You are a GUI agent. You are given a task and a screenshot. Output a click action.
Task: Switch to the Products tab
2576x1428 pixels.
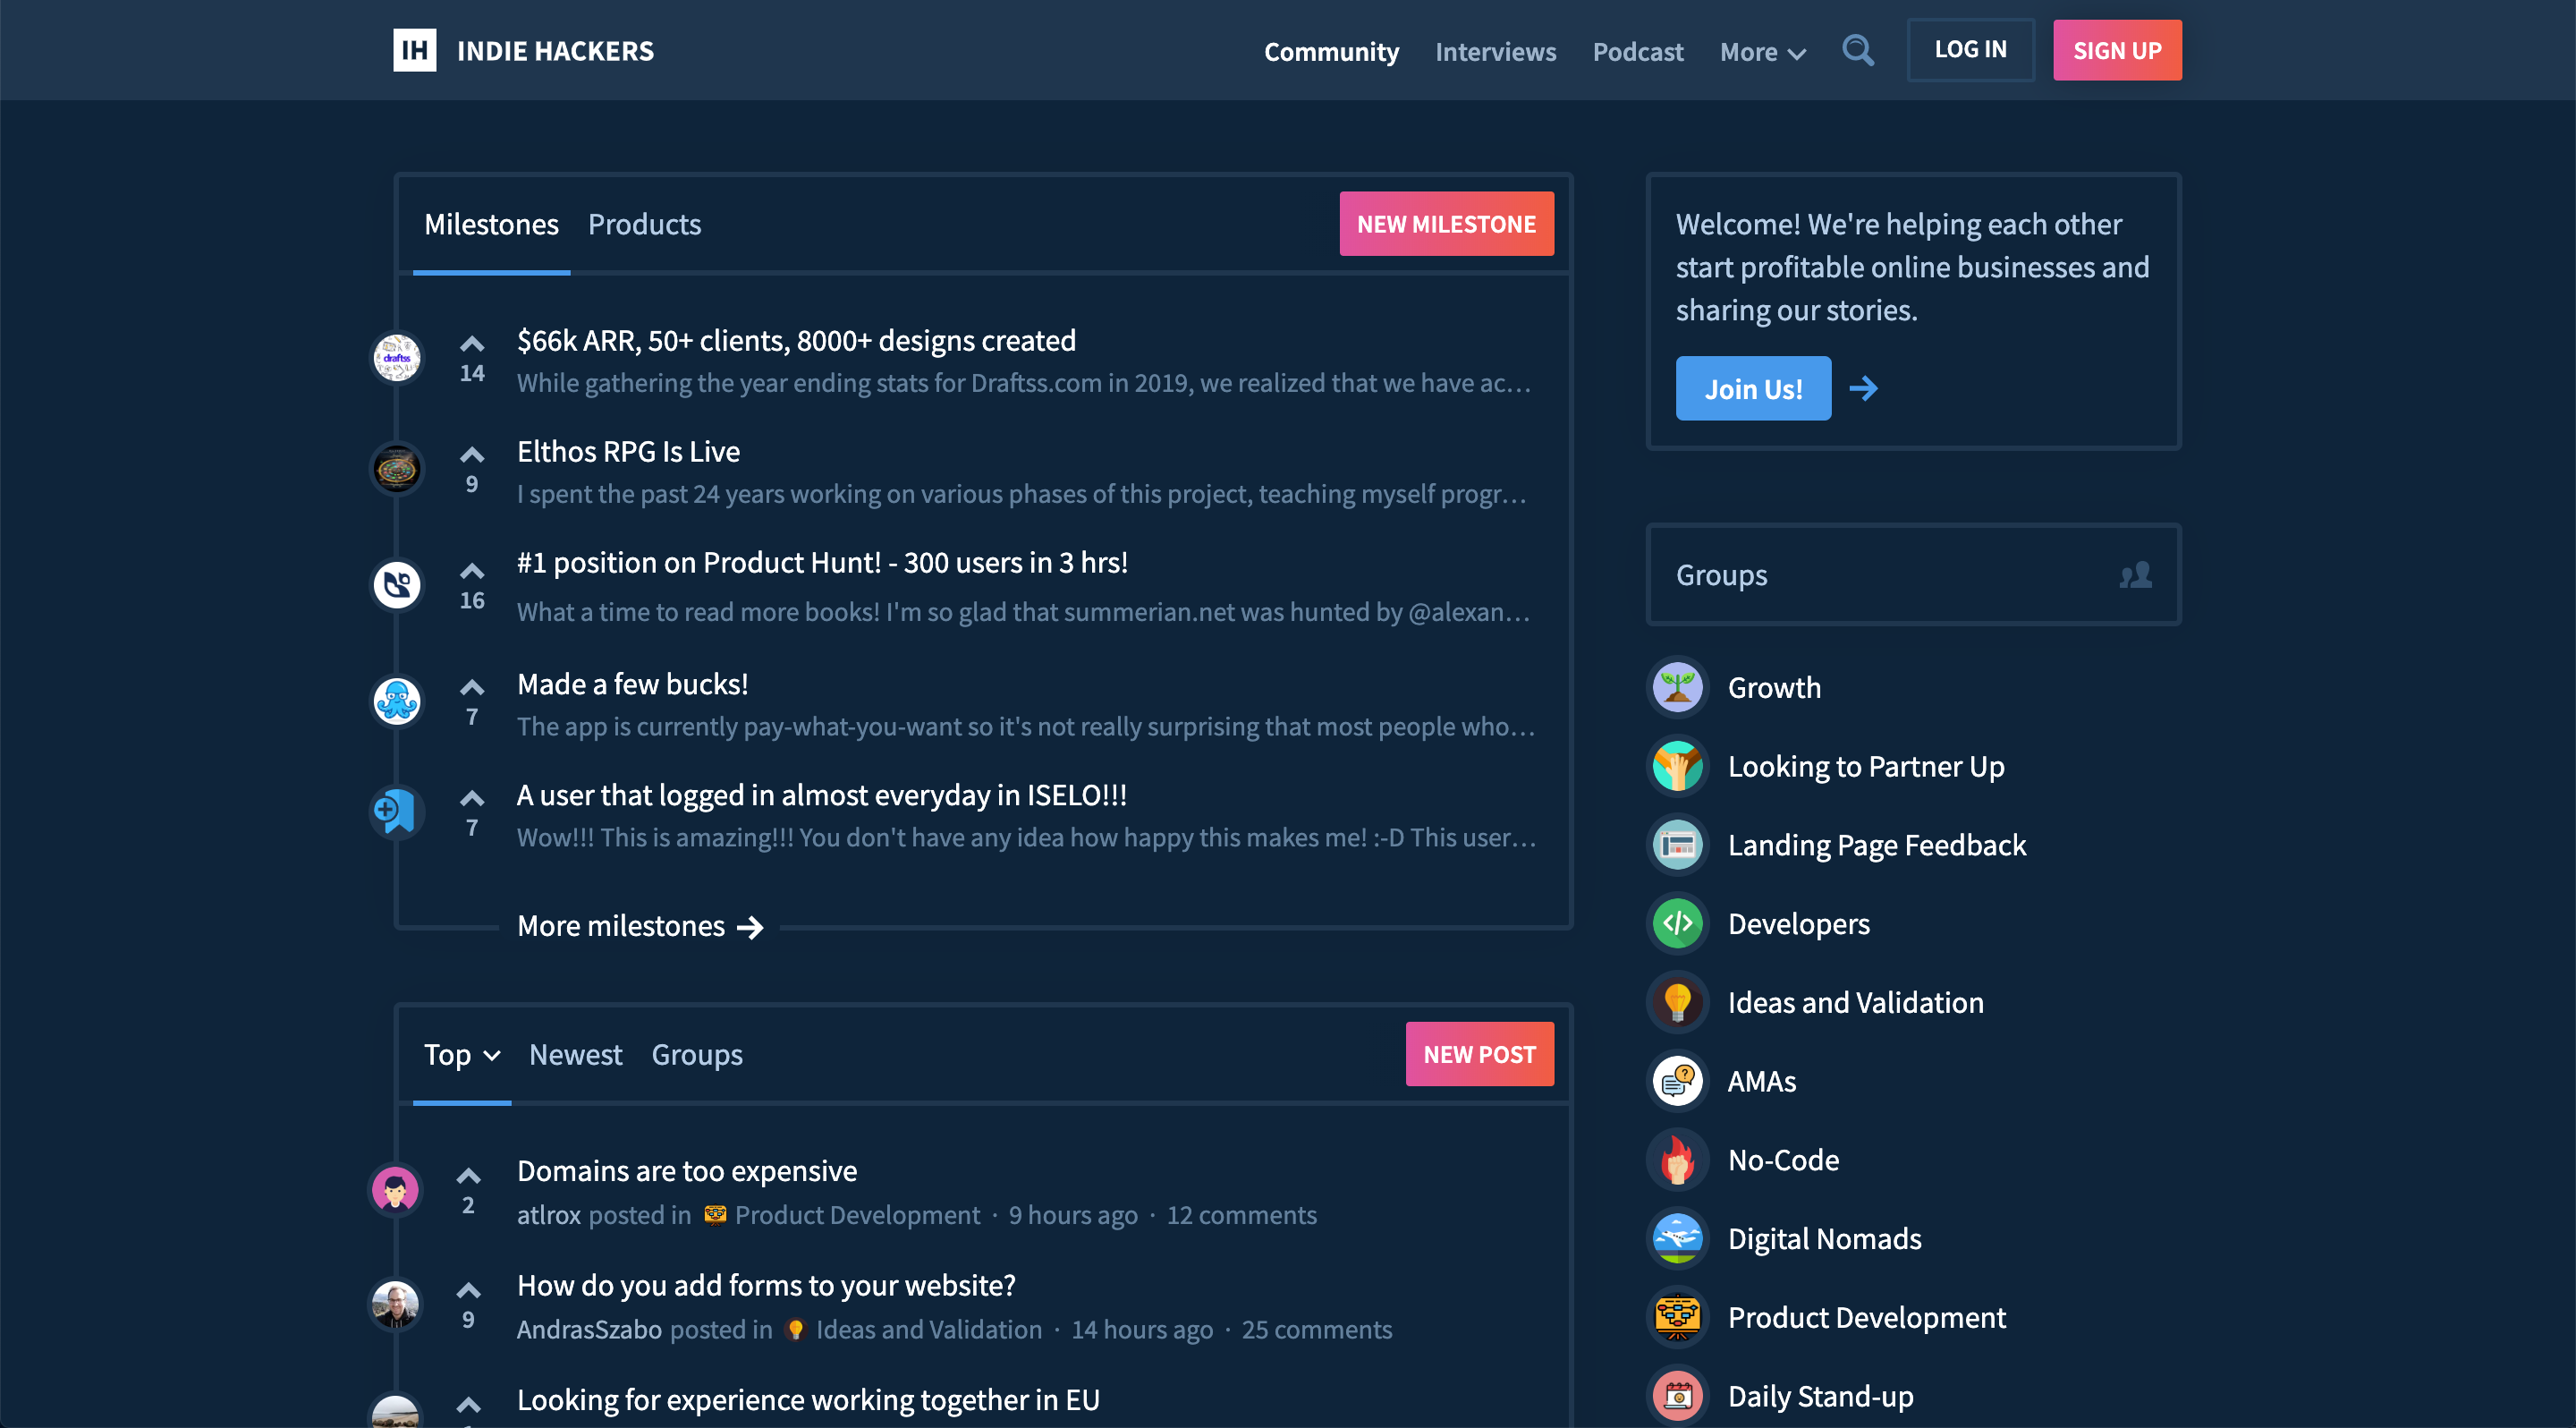(x=644, y=224)
